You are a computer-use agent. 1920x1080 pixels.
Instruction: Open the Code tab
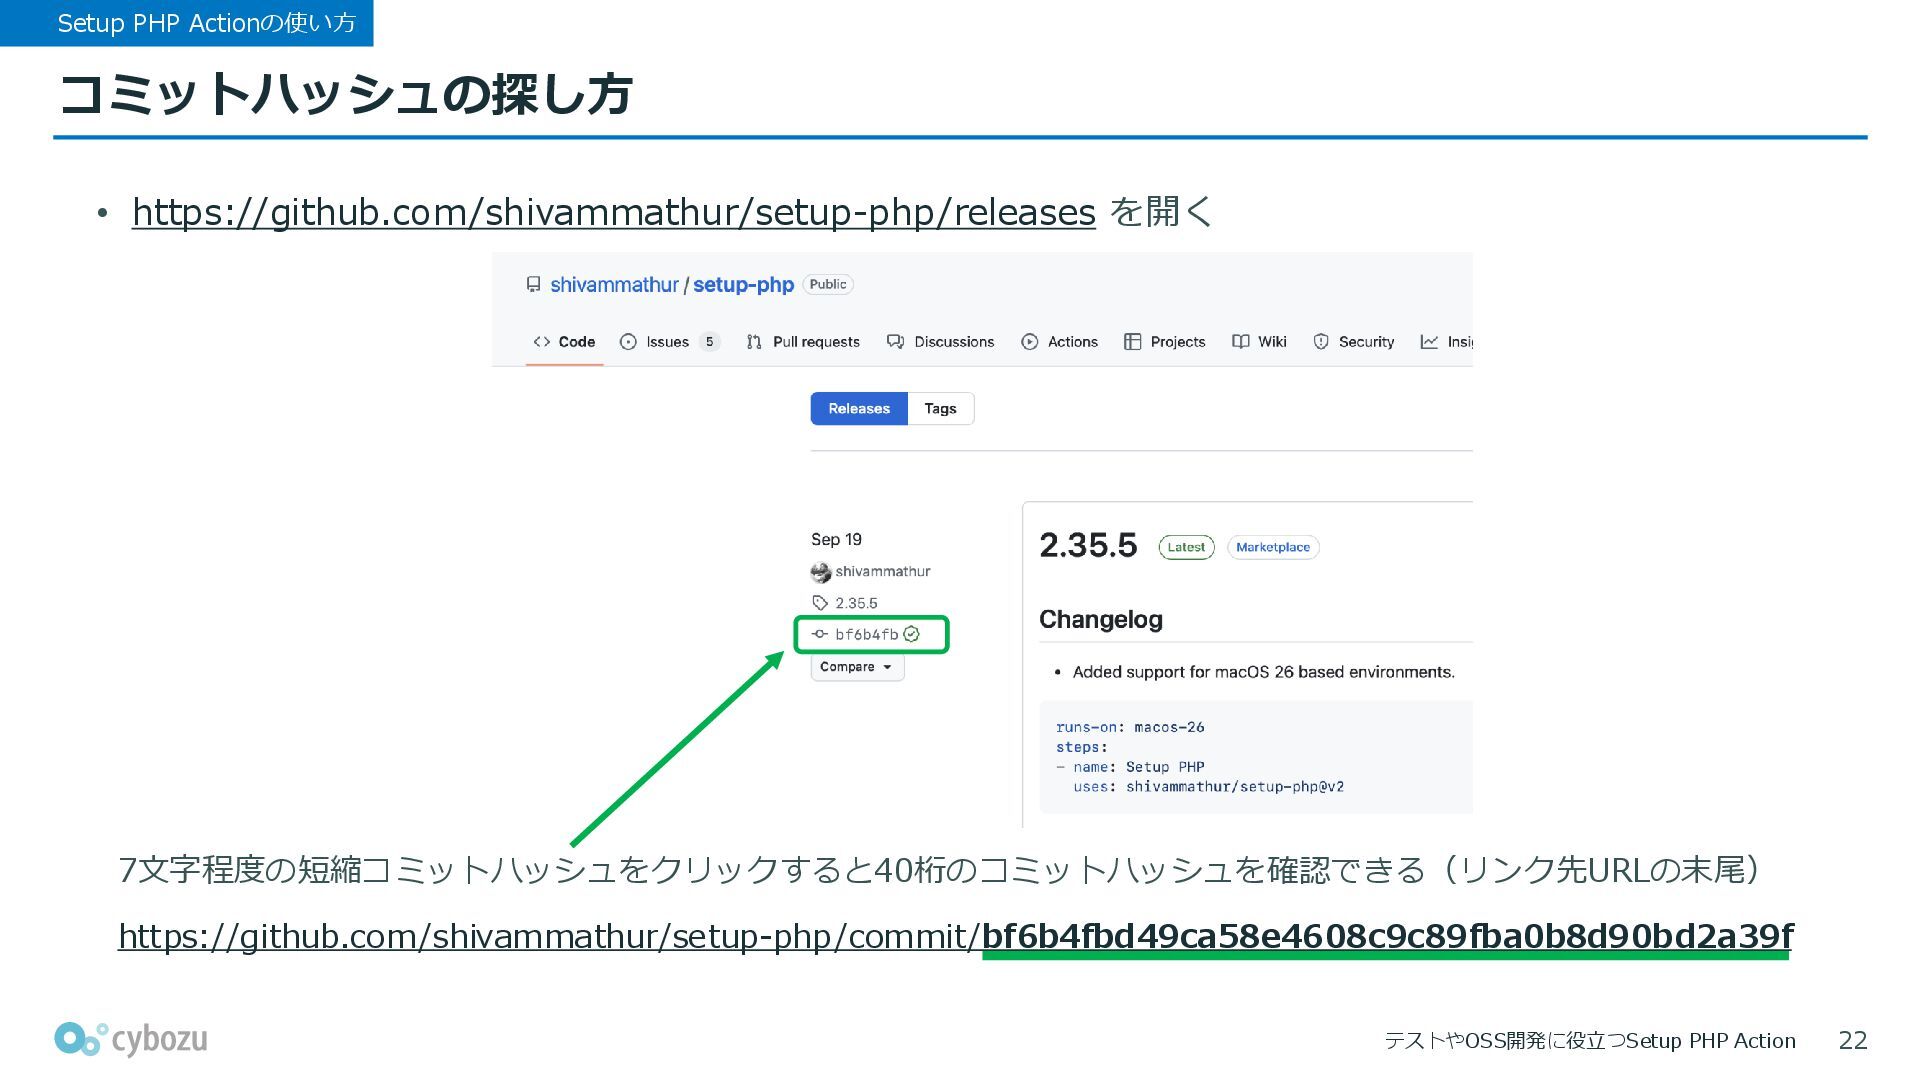click(x=565, y=342)
